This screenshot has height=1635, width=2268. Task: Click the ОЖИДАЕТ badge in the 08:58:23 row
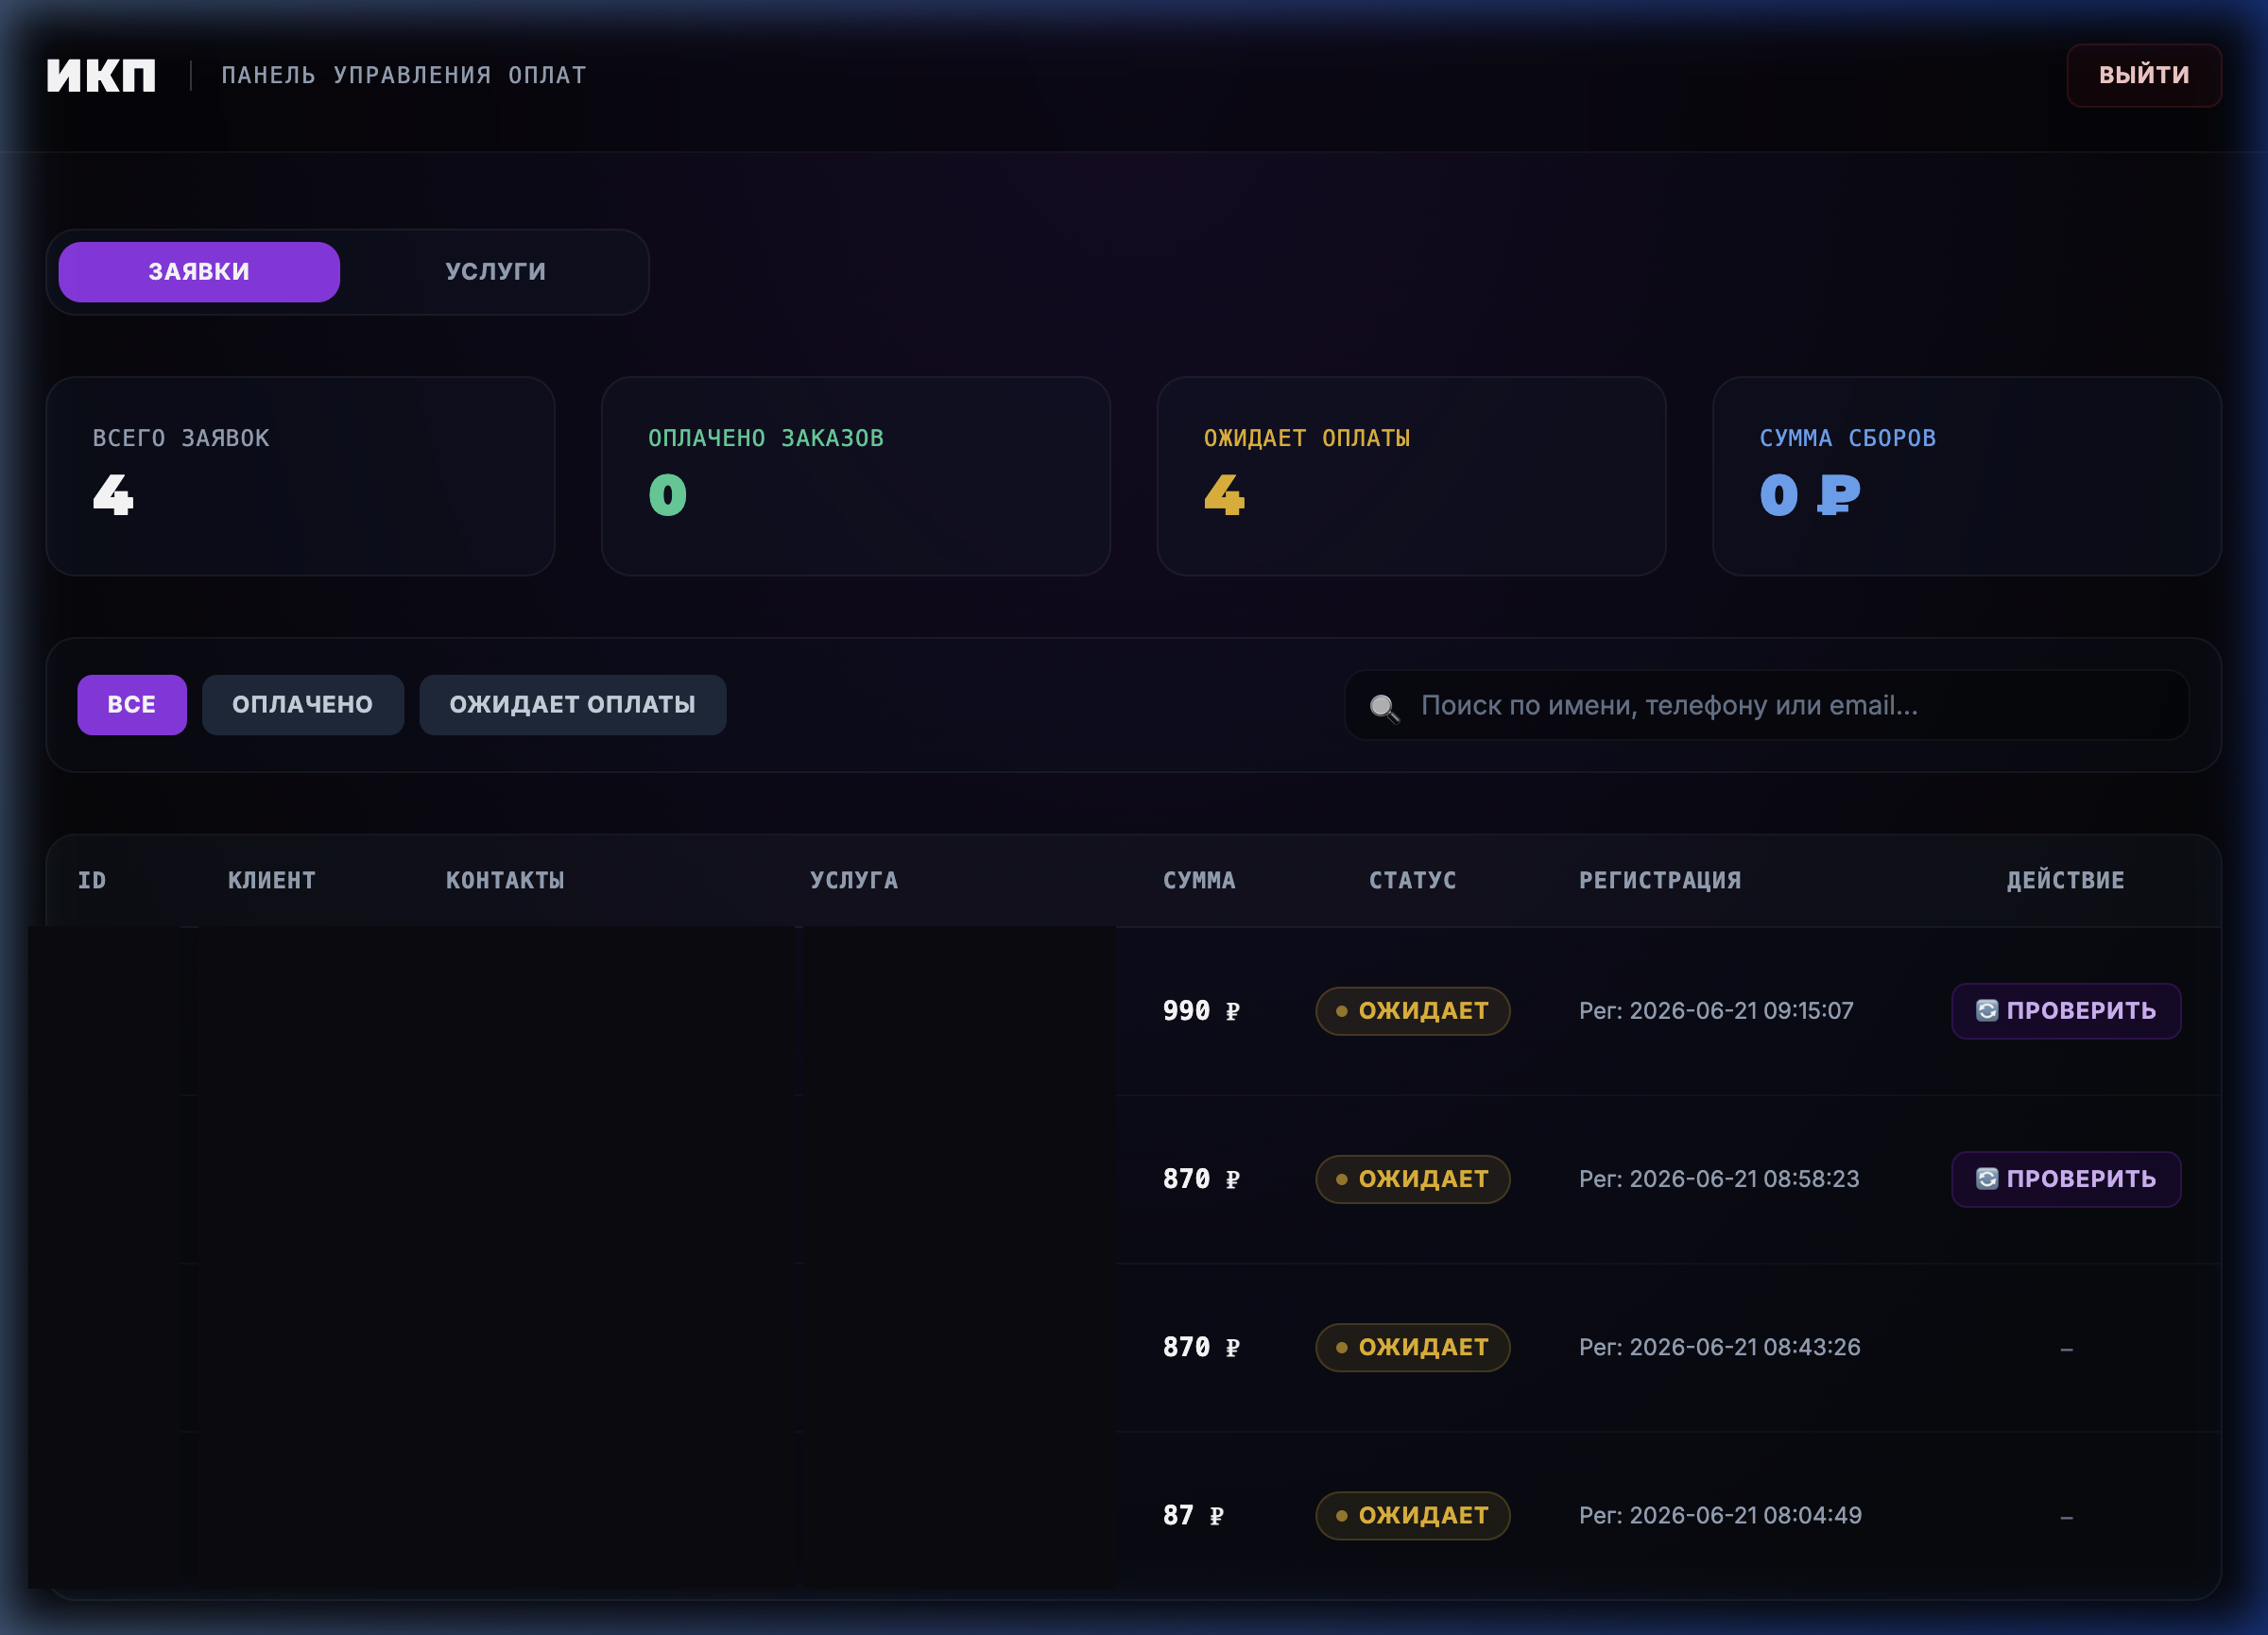coord(1412,1178)
